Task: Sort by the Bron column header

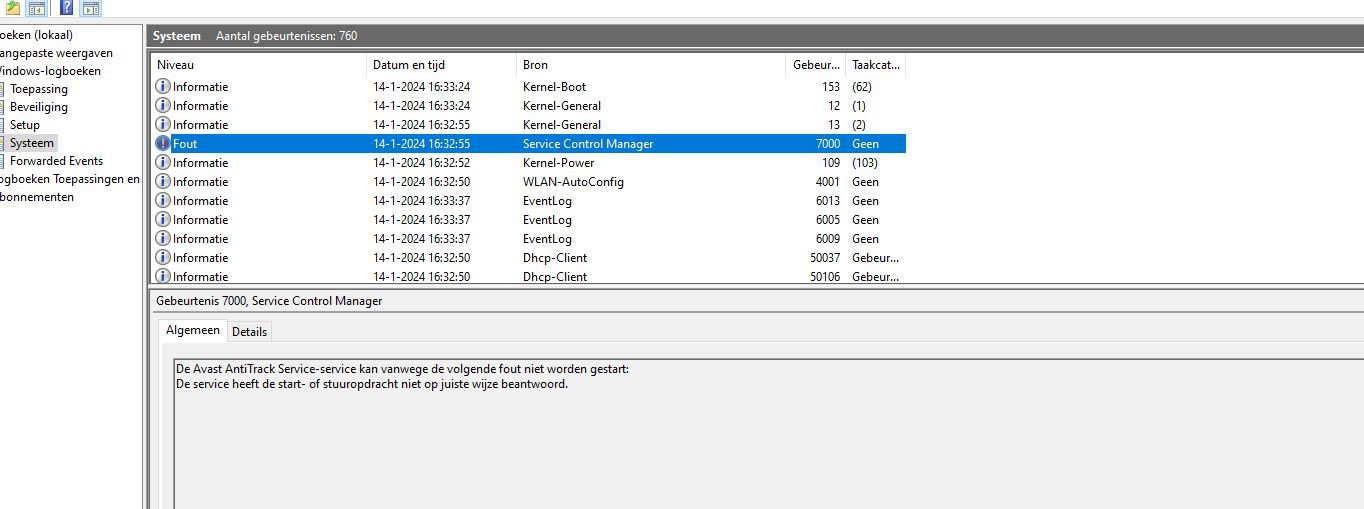Action: pyautogui.click(x=651, y=65)
